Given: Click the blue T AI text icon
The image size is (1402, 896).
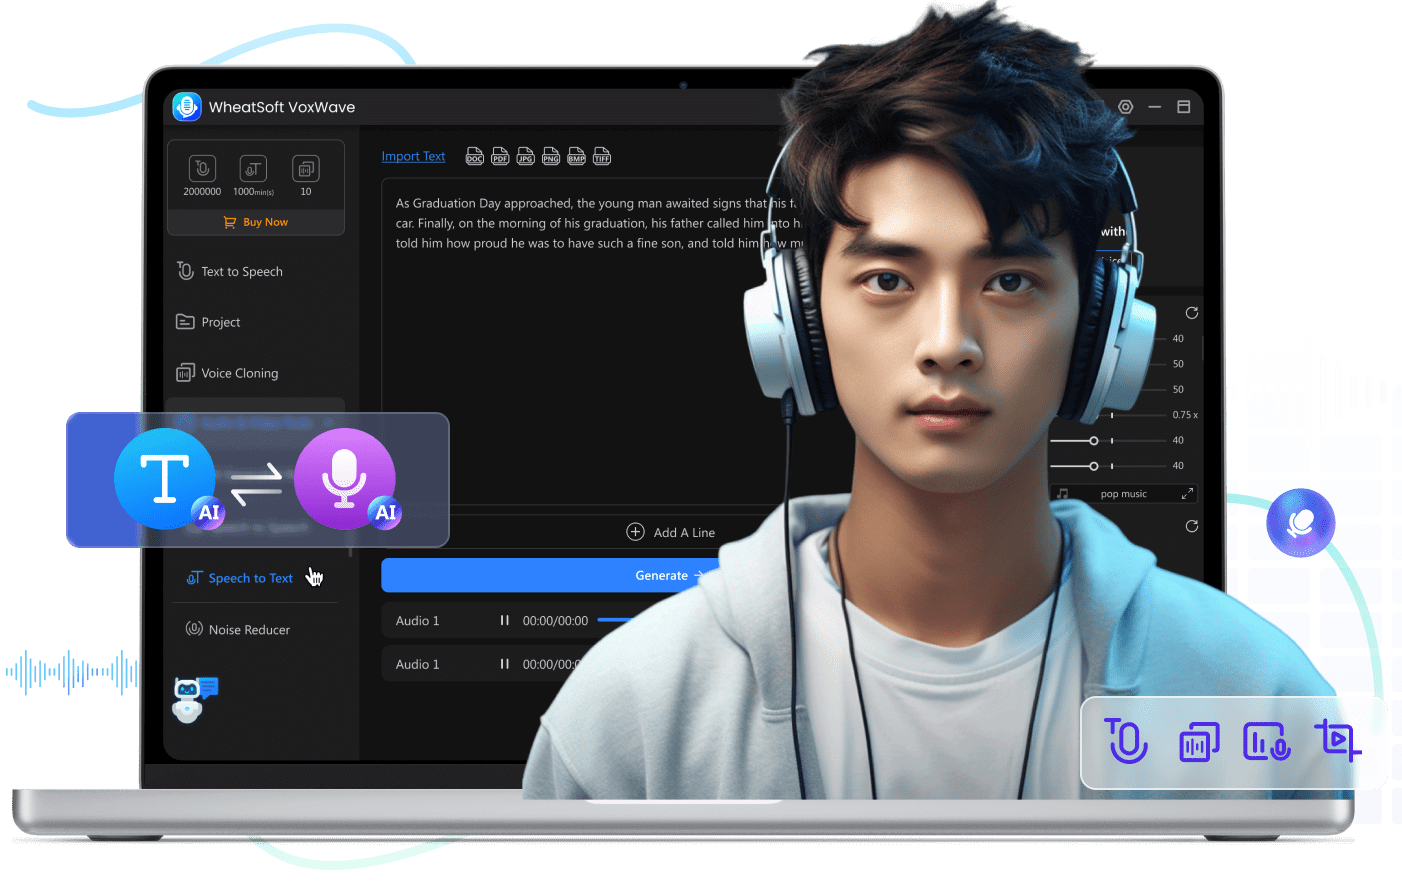Looking at the screenshot, I should [165, 479].
